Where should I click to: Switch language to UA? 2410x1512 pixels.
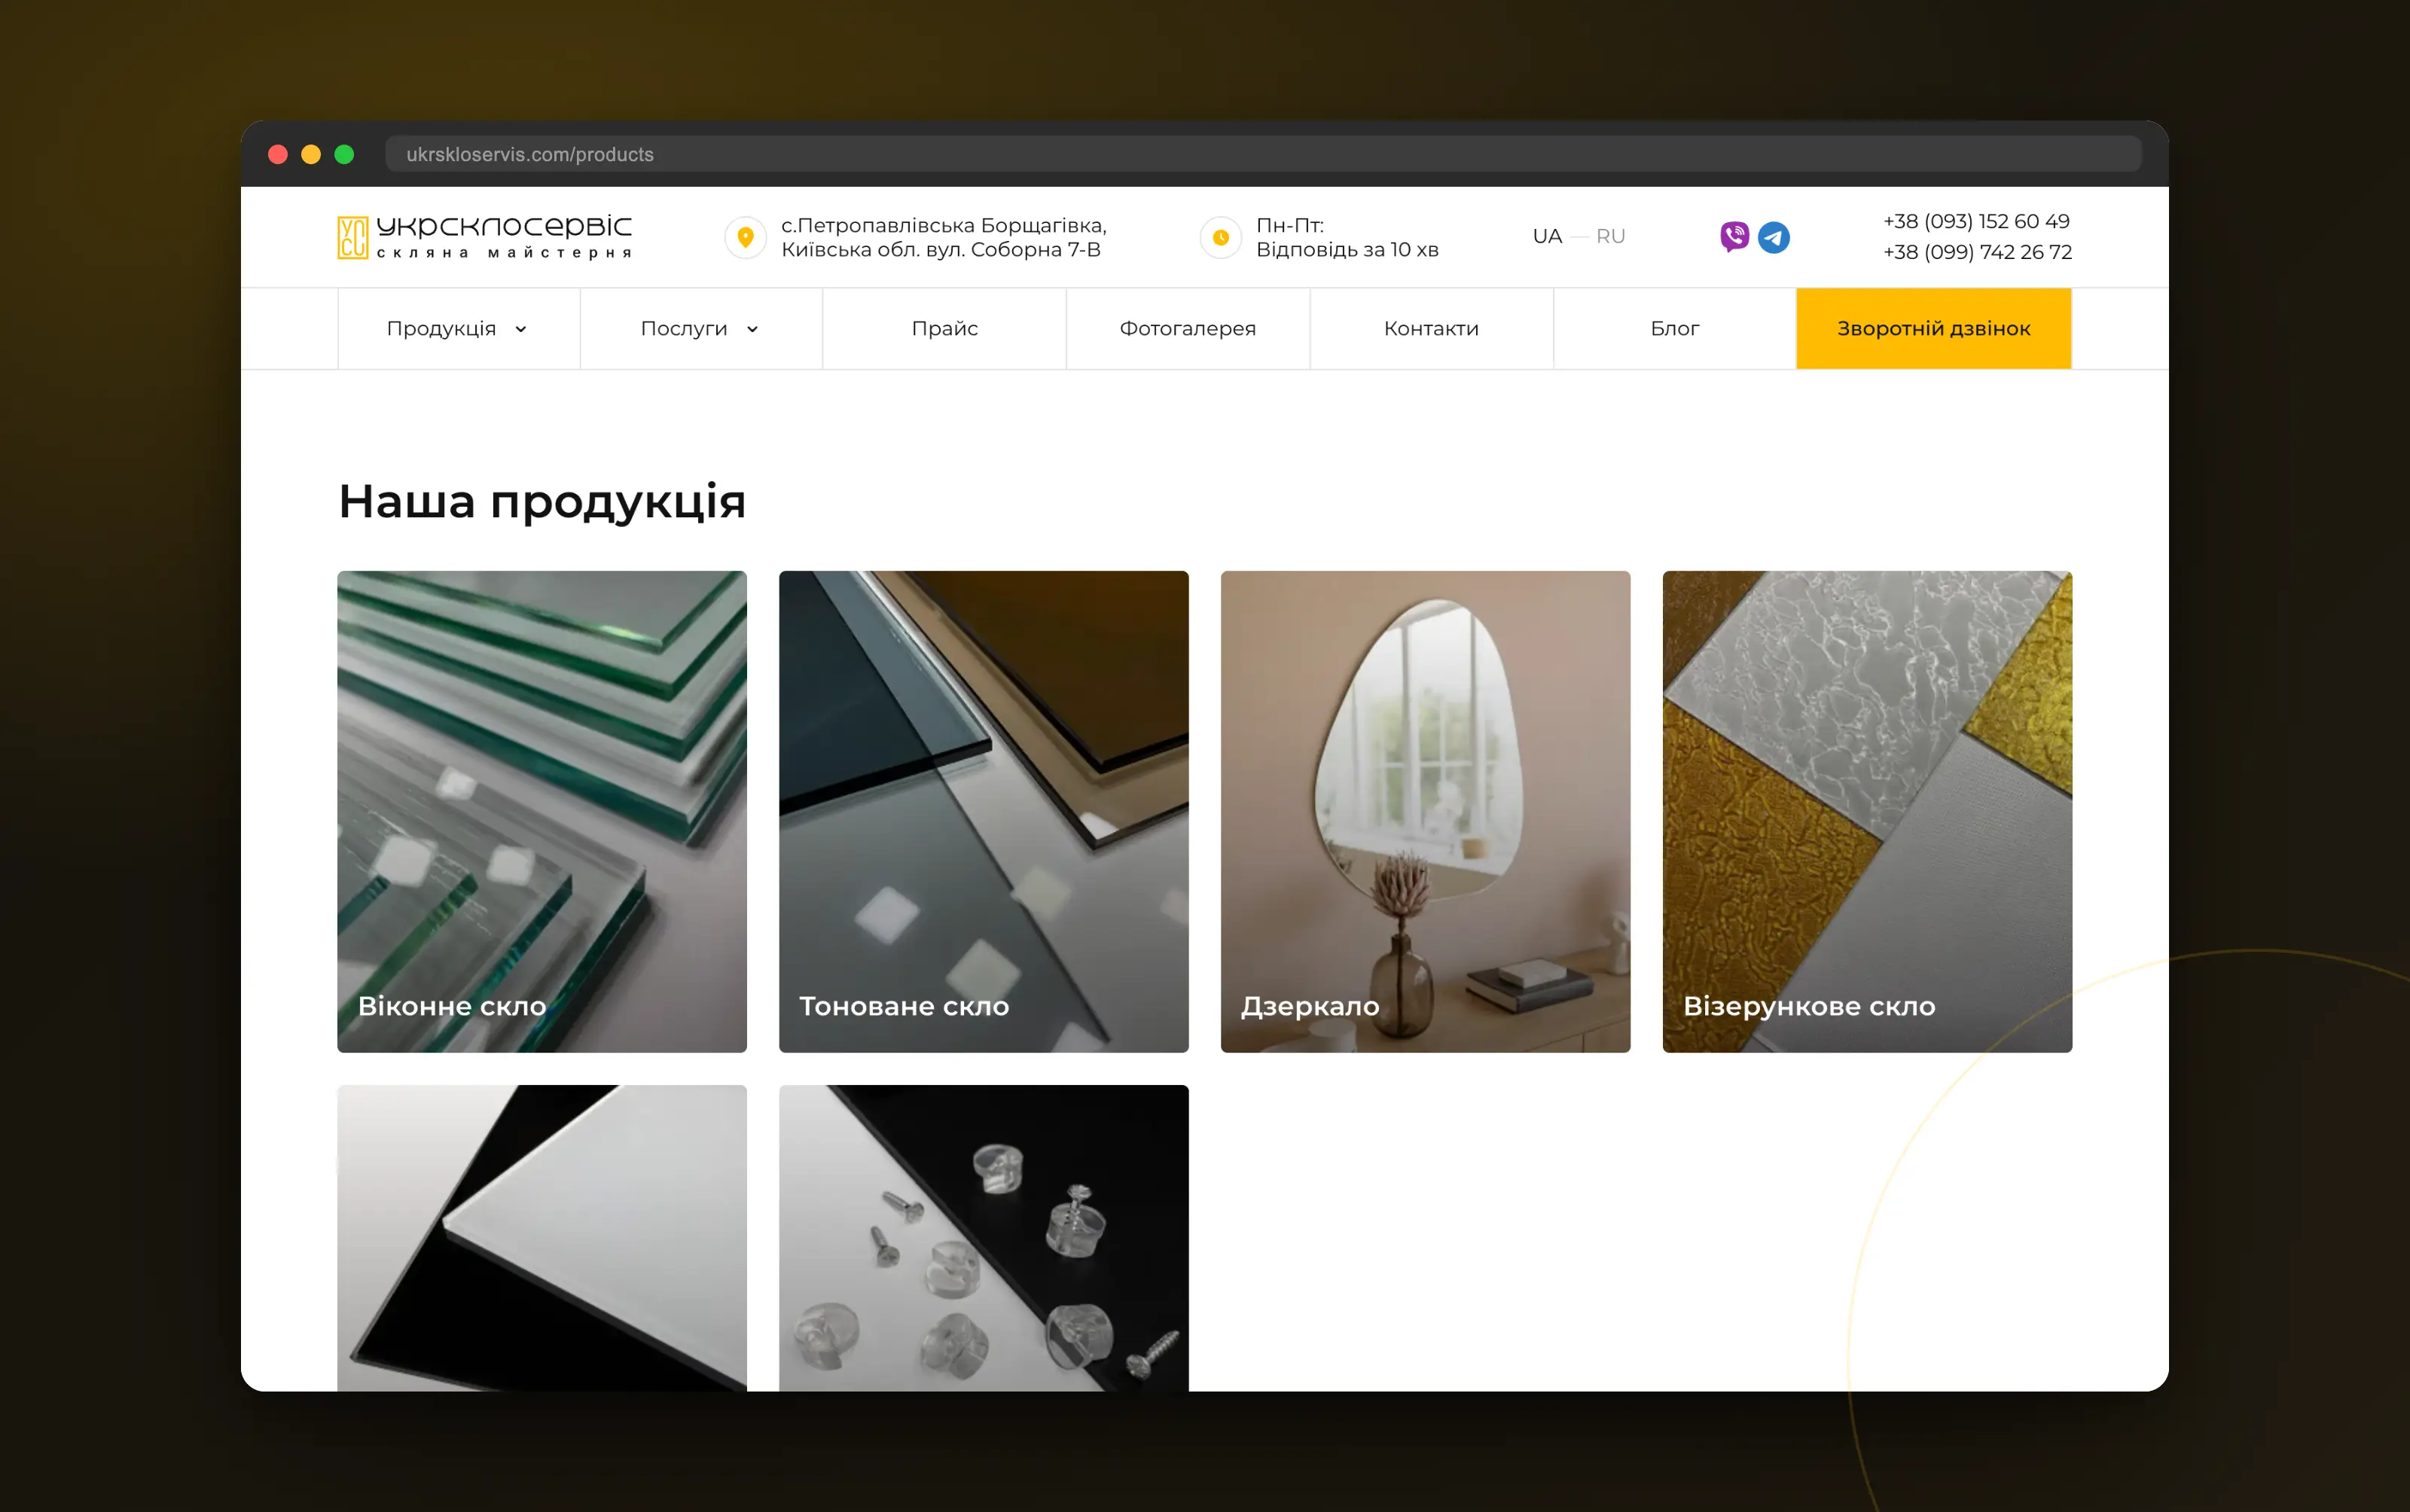pos(1547,237)
